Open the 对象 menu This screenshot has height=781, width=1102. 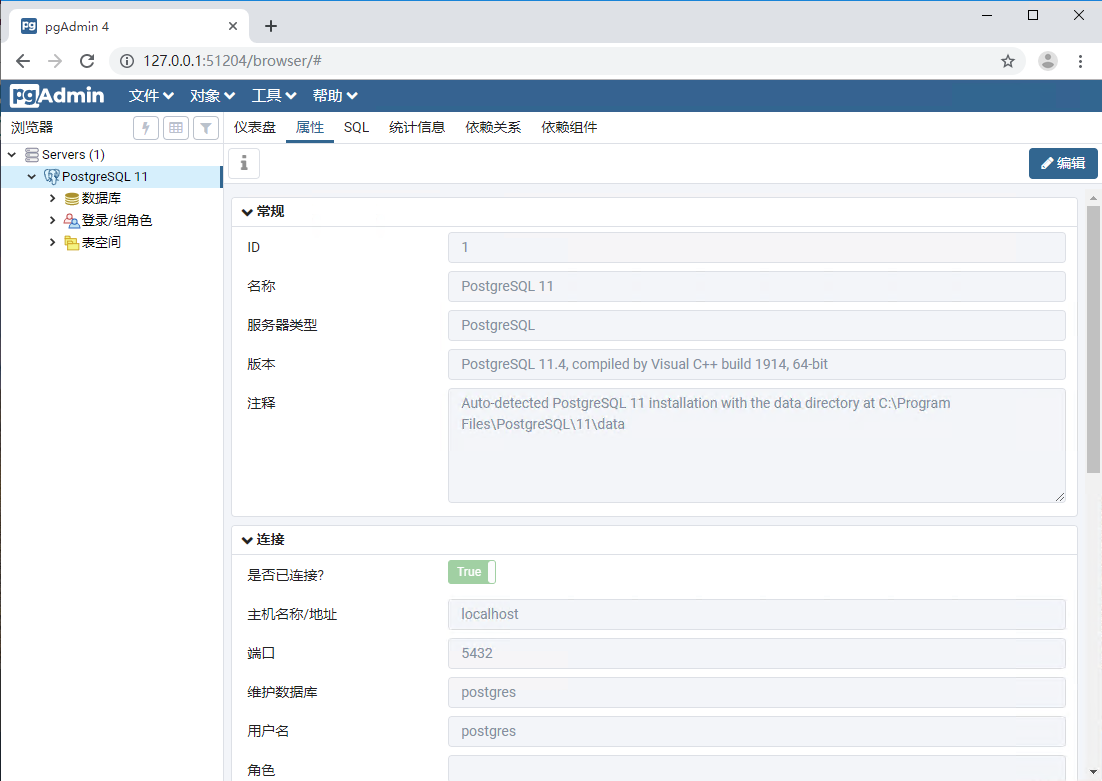tap(212, 96)
